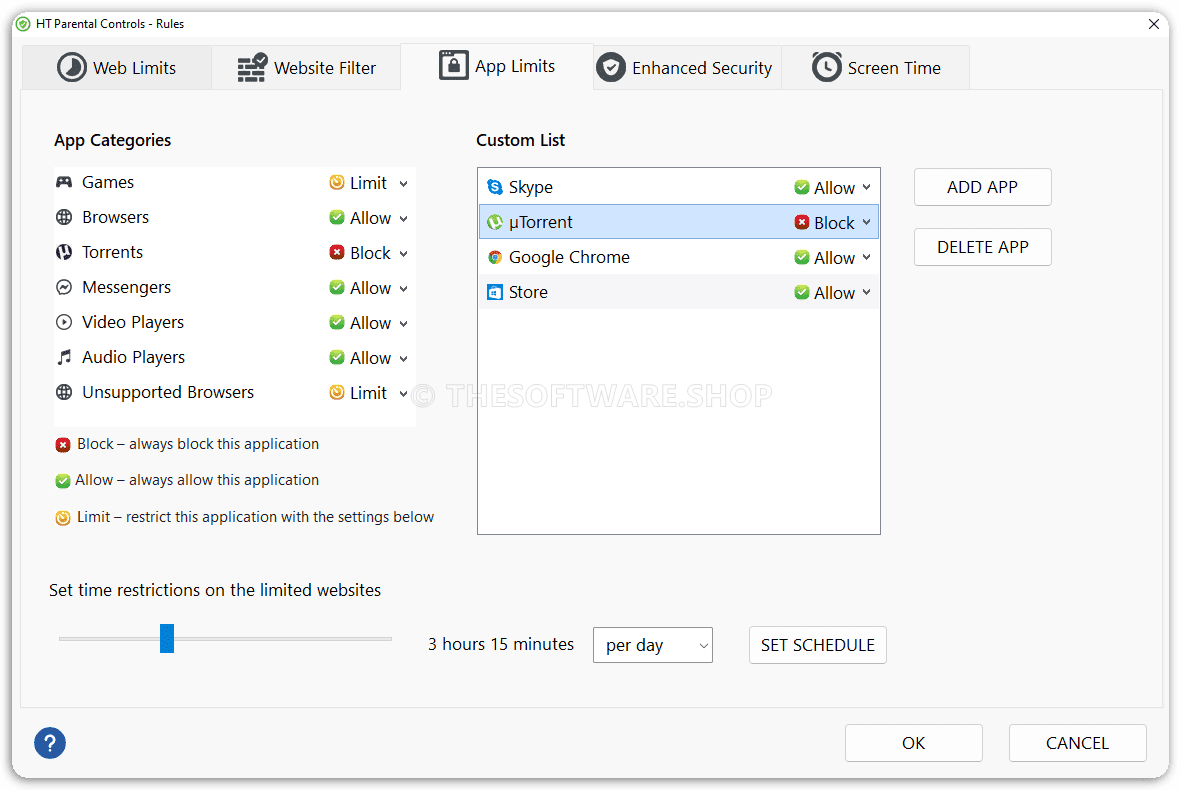Click the DELETE APP button
Viewport: 1181px width, 790px height.
pos(982,247)
